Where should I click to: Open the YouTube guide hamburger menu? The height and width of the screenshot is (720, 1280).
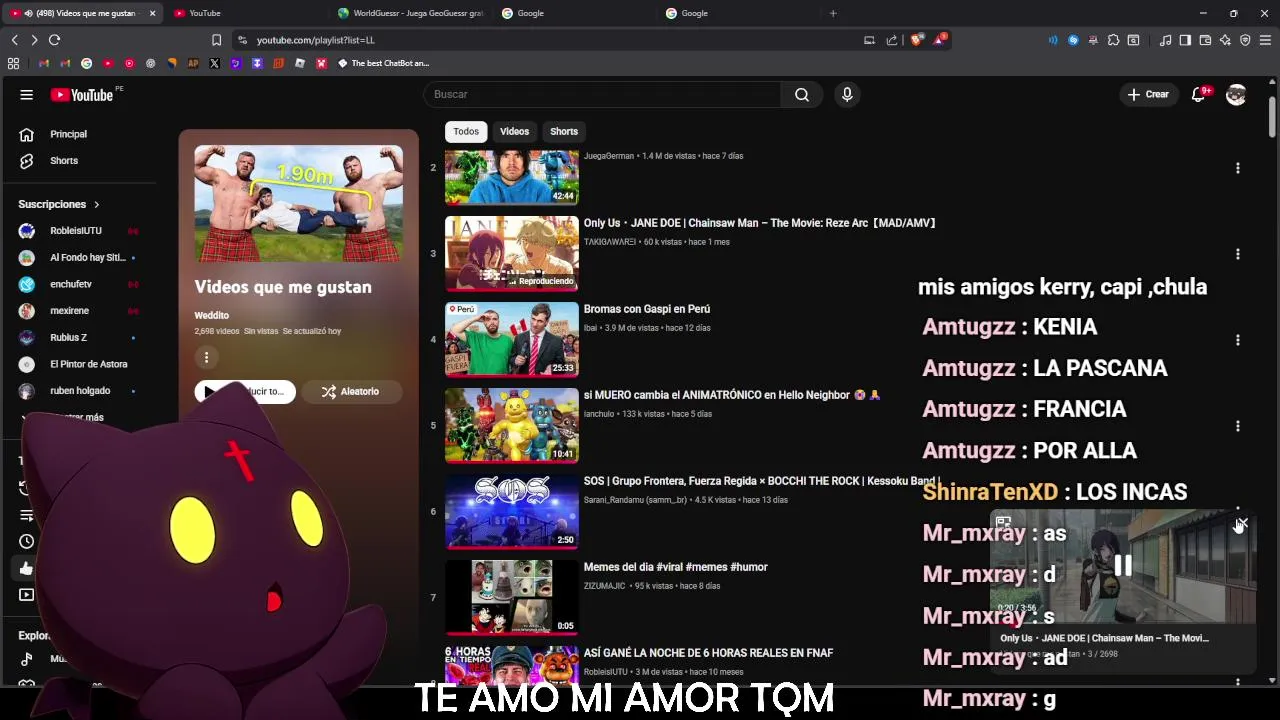pos(27,95)
